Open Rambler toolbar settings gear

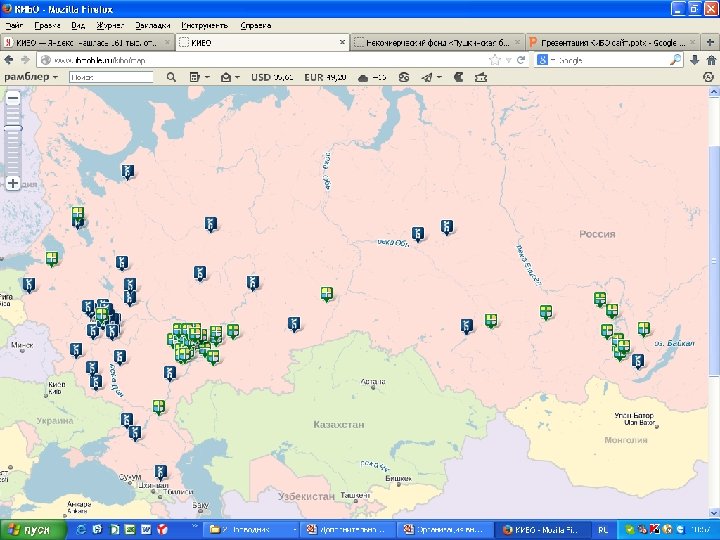coord(709,77)
